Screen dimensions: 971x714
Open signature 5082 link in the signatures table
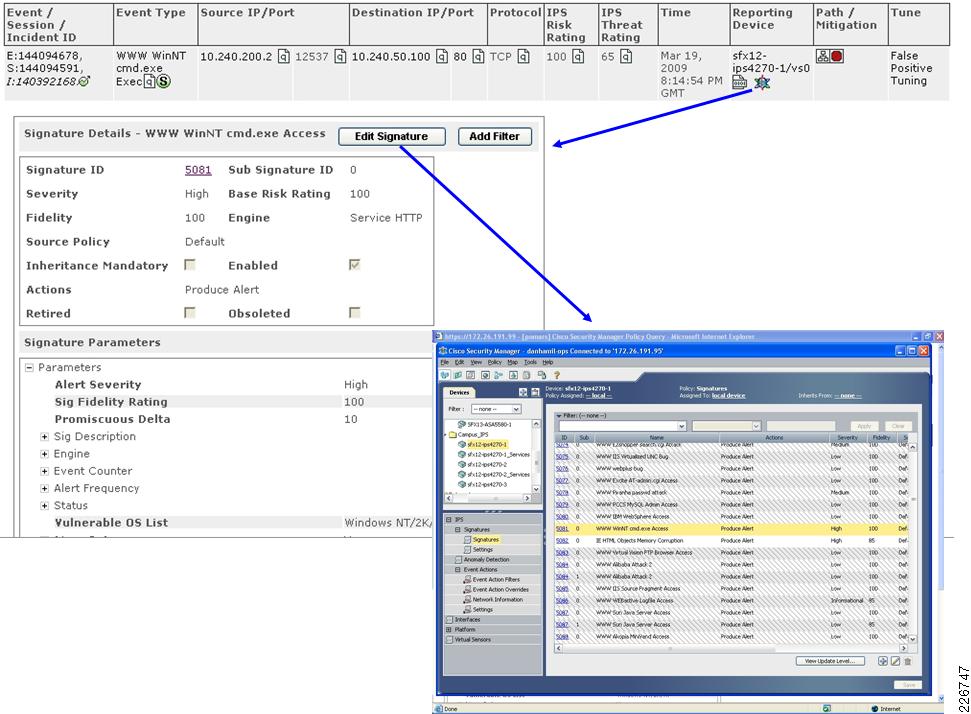562,541
